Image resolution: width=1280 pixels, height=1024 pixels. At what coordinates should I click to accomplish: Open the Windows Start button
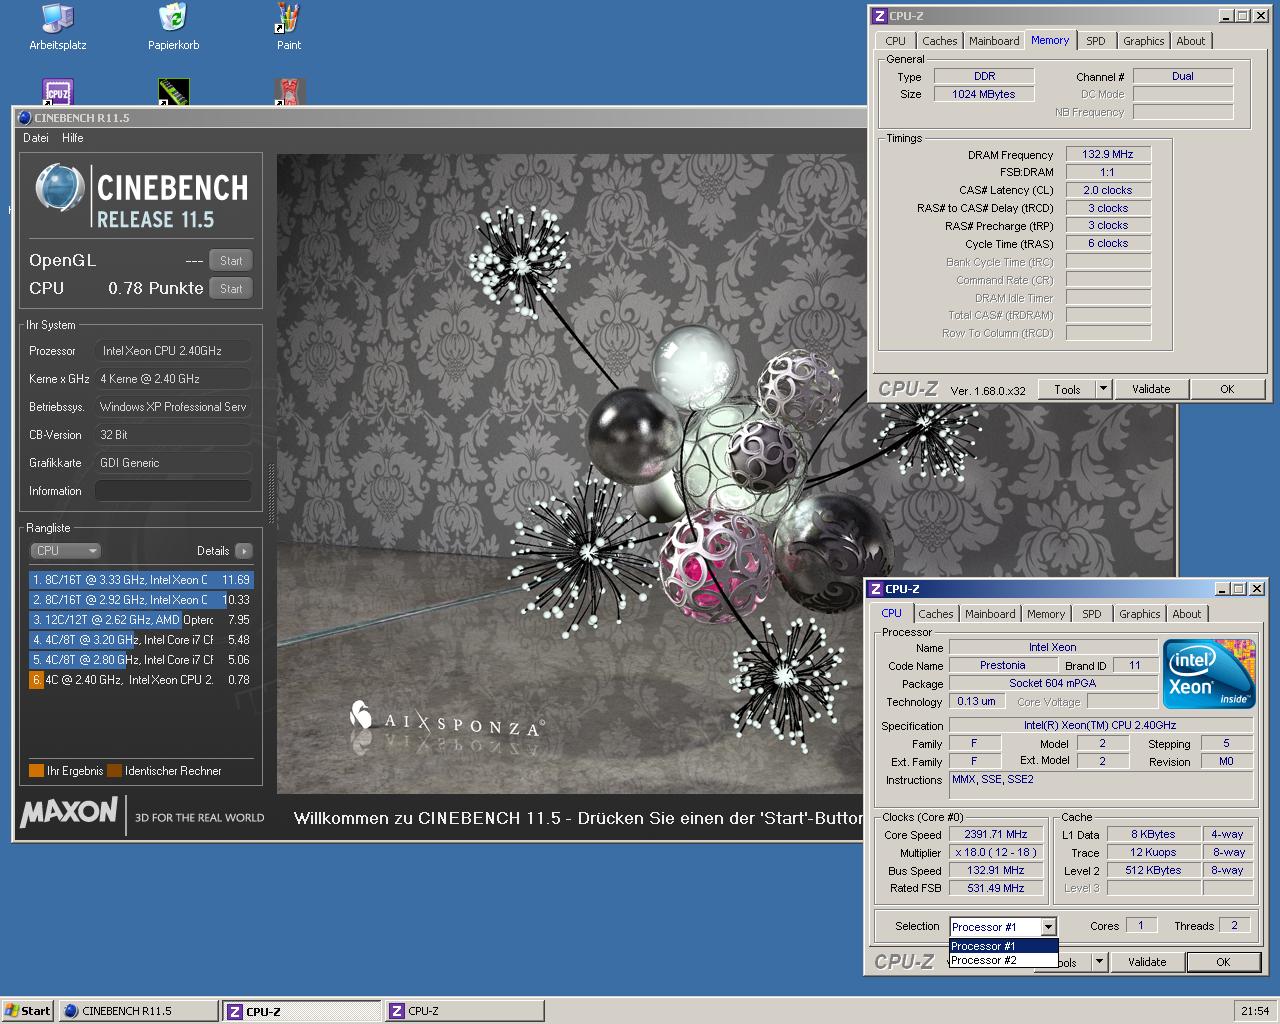[x=27, y=1011]
